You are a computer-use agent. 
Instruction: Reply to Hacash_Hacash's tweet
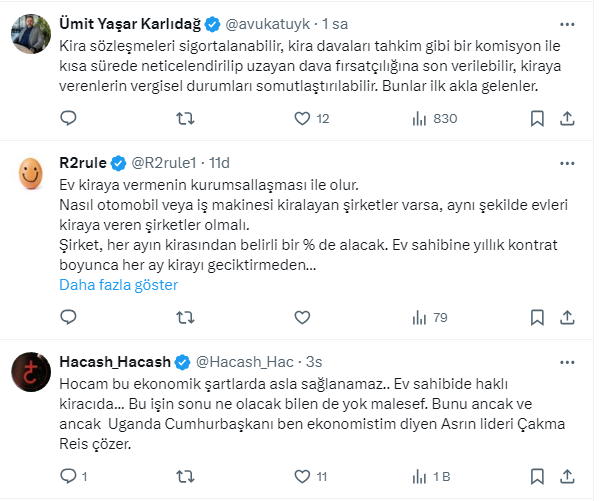[x=68, y=477]
